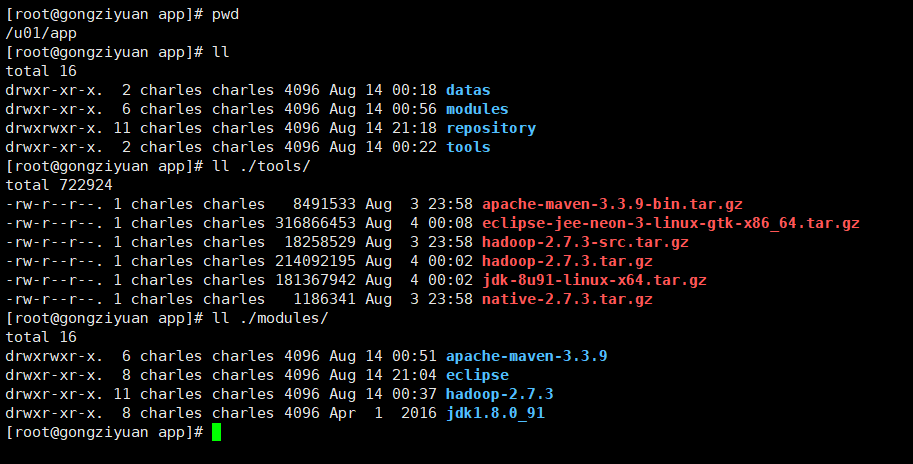Select jdk-8u91-linux-x64.tar.gz file name
This screenshot has height=464, width=913.
point(594,281)
